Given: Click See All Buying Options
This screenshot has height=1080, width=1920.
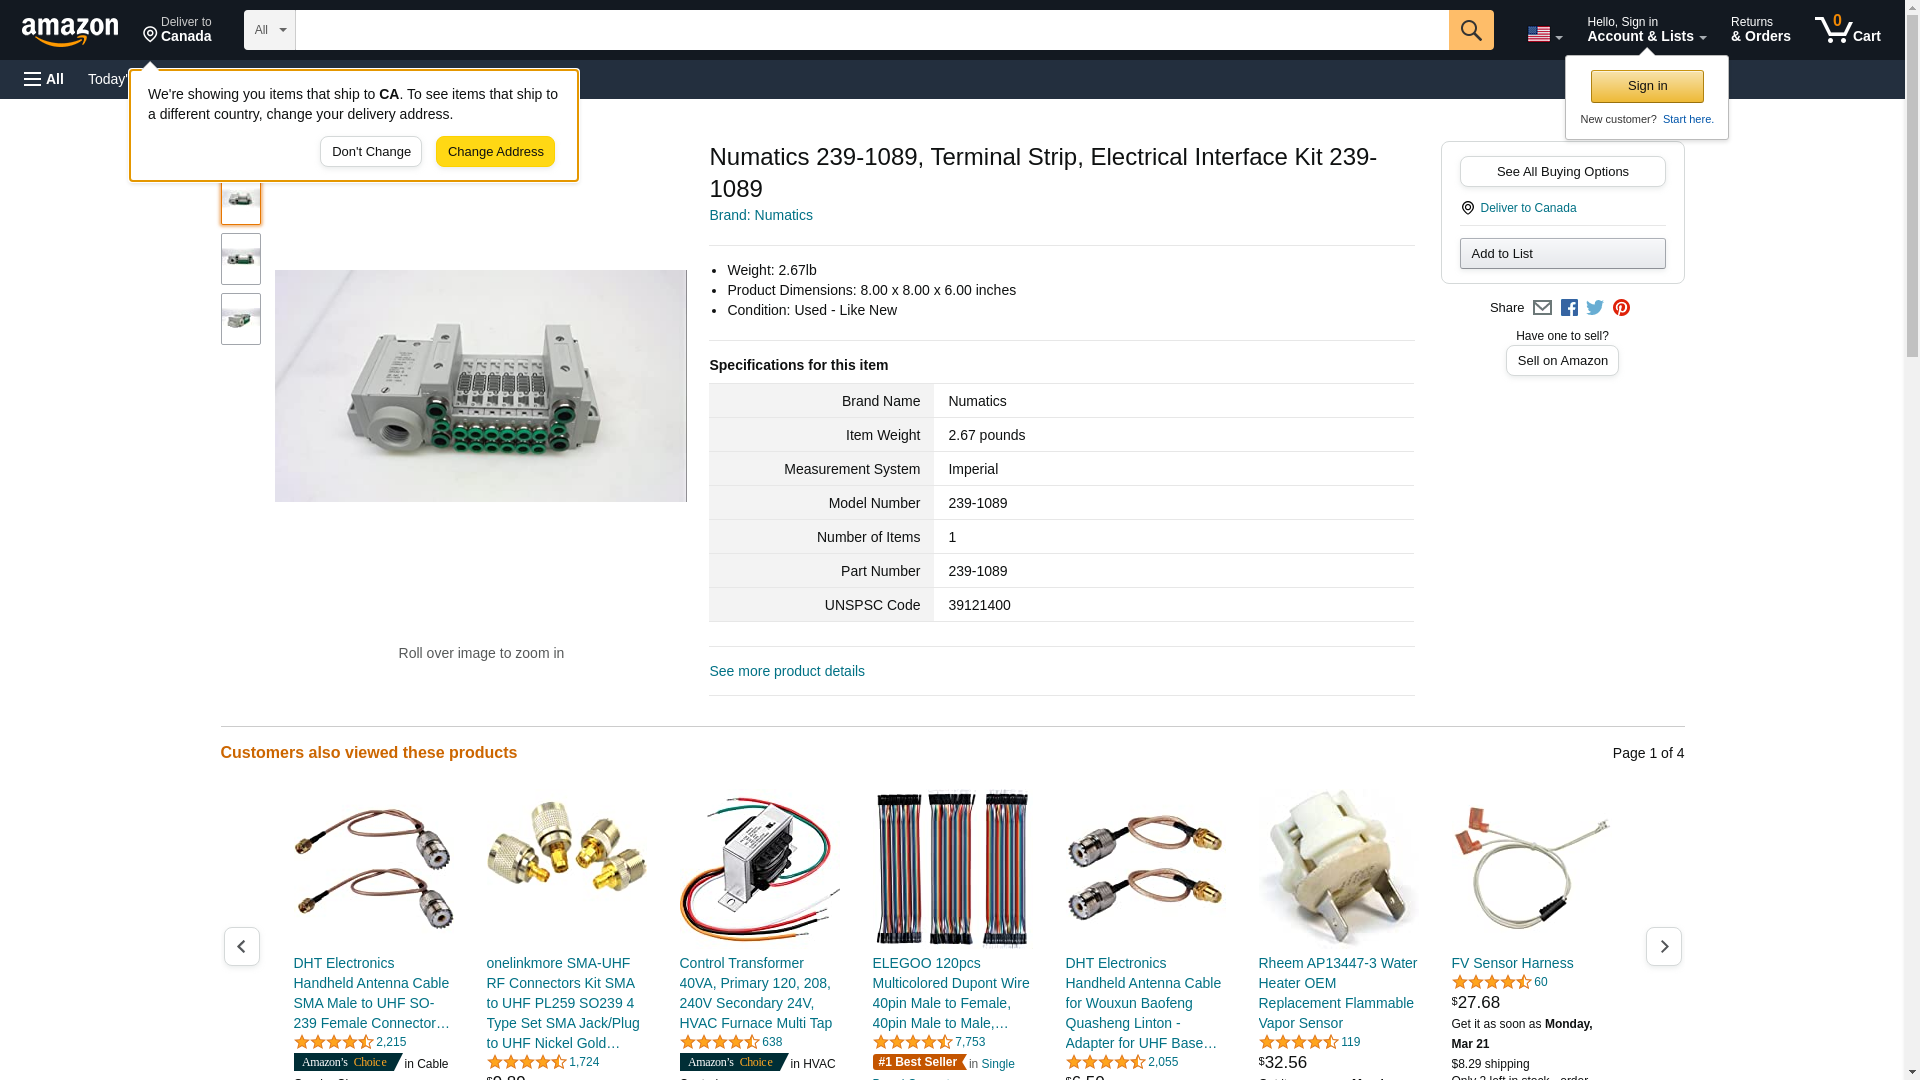Looking at the screenshot, I should tap(1562, 171).
